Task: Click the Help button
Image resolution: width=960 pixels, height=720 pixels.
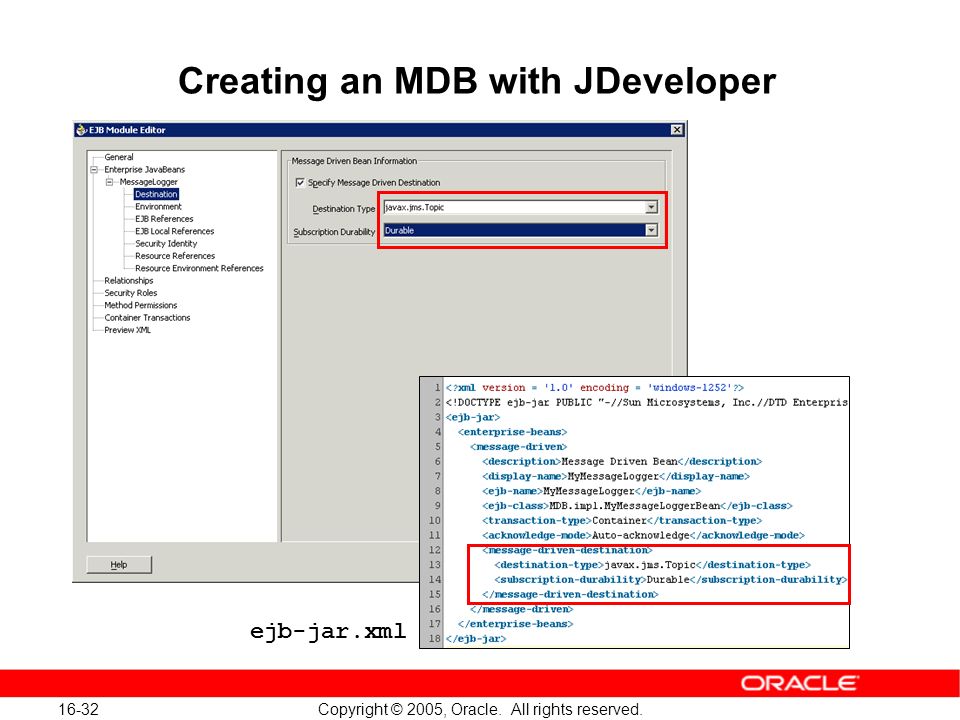Action: coord(119,564)
